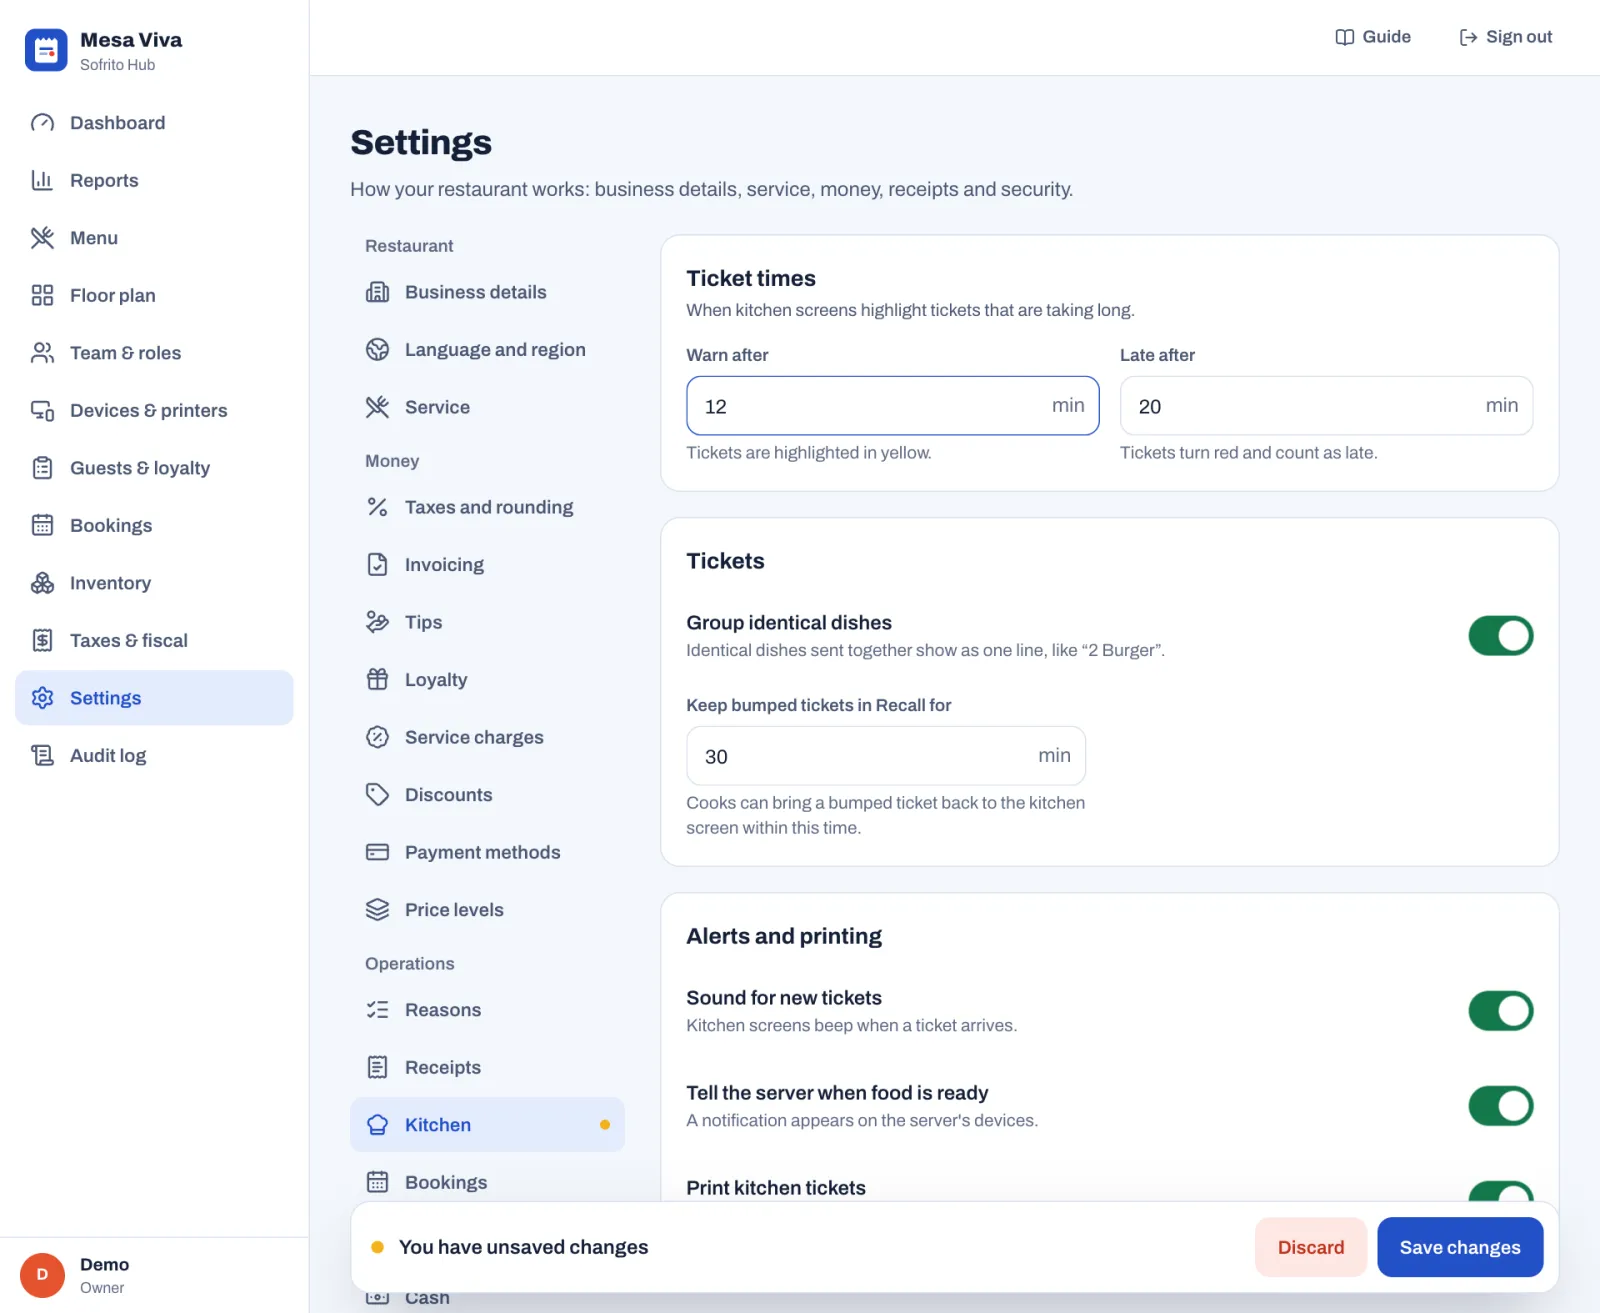Open Floor plan grid icon

coord(42,295)
